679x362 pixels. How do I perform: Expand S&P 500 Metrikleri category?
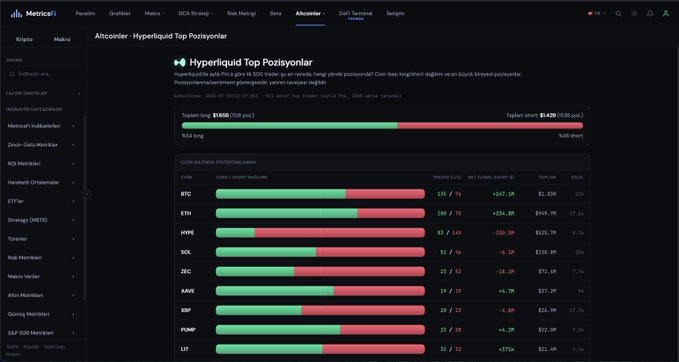[x=42, y=333]
